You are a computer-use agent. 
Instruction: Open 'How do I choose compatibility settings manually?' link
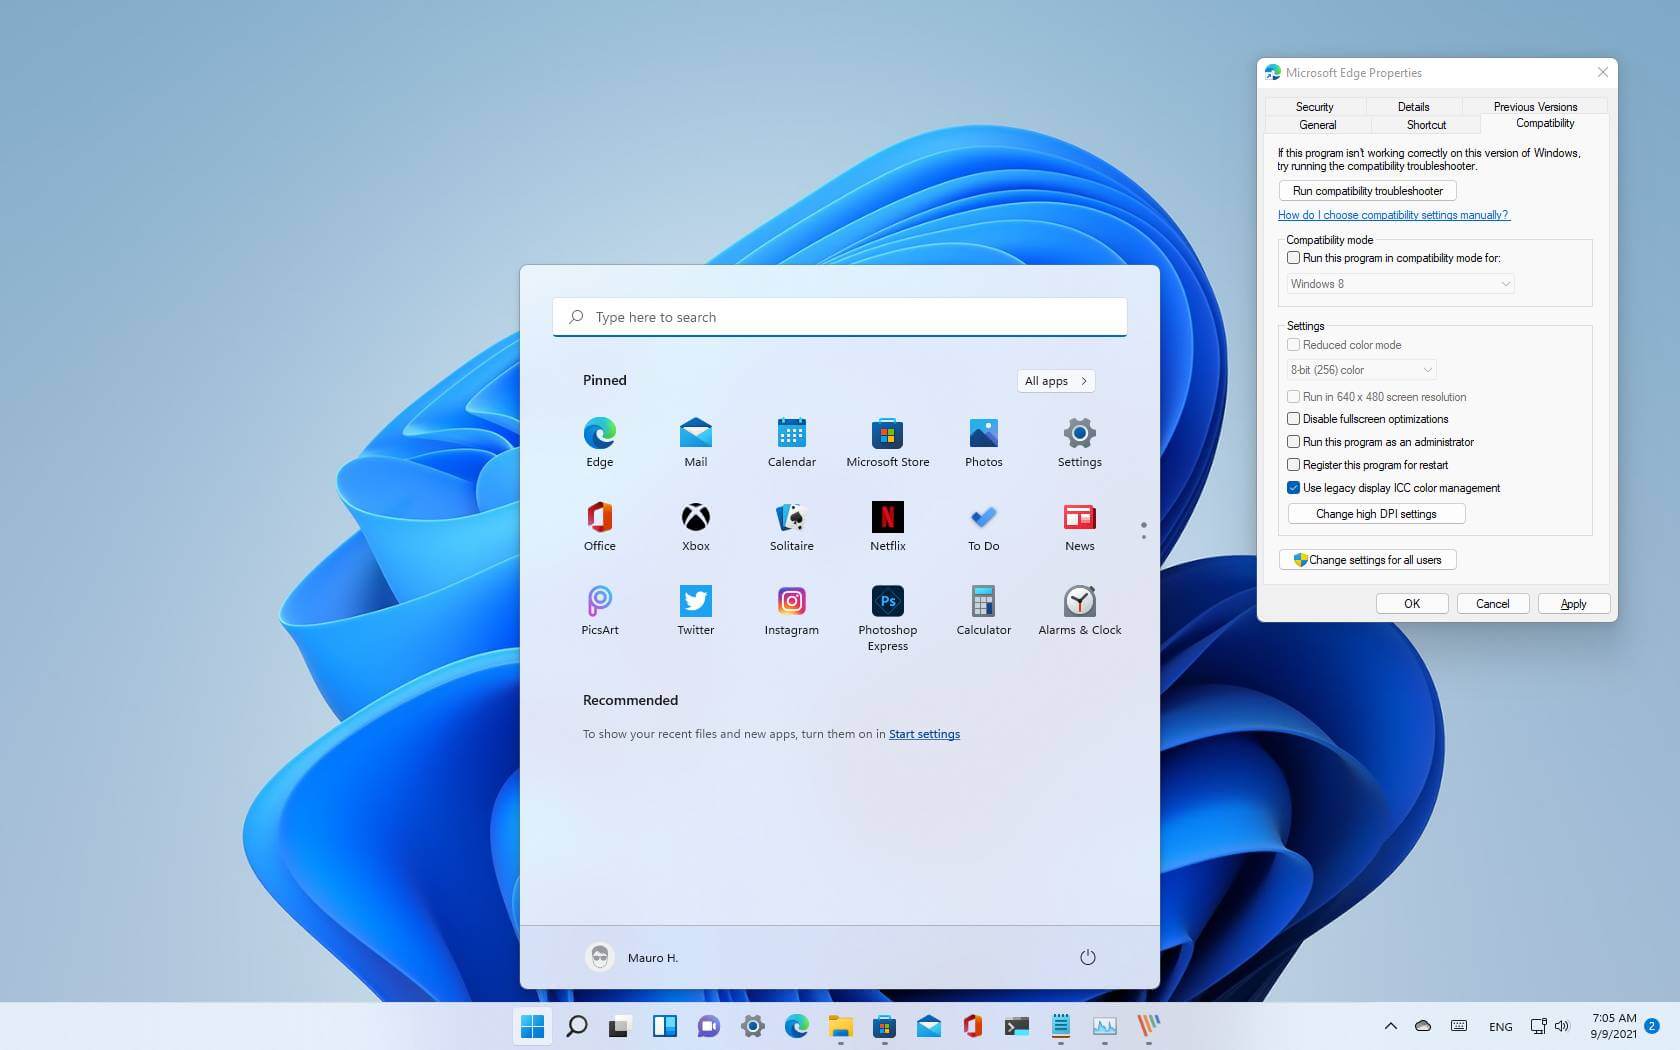[x=1393, y=214]
